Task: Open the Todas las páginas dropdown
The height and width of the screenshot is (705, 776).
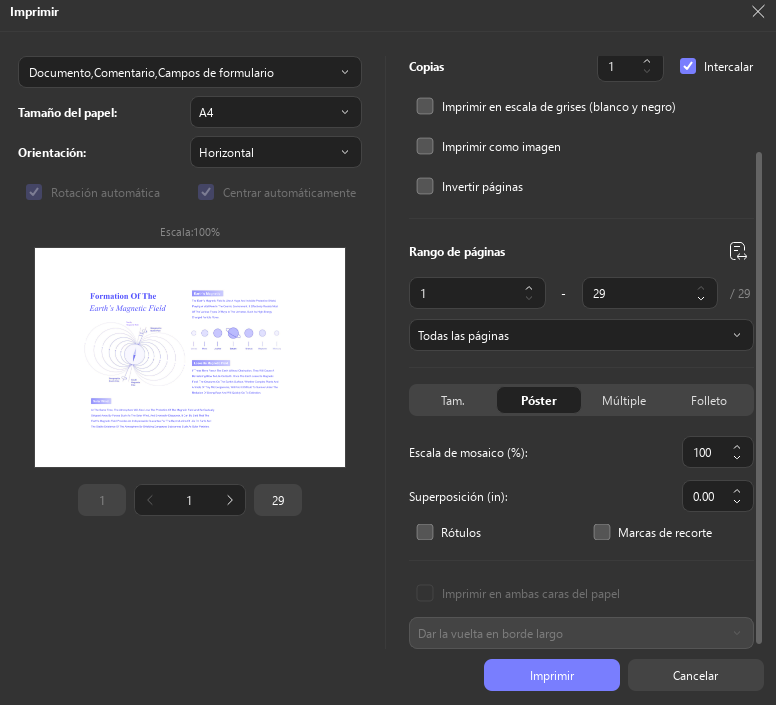Action: [581, 335]
